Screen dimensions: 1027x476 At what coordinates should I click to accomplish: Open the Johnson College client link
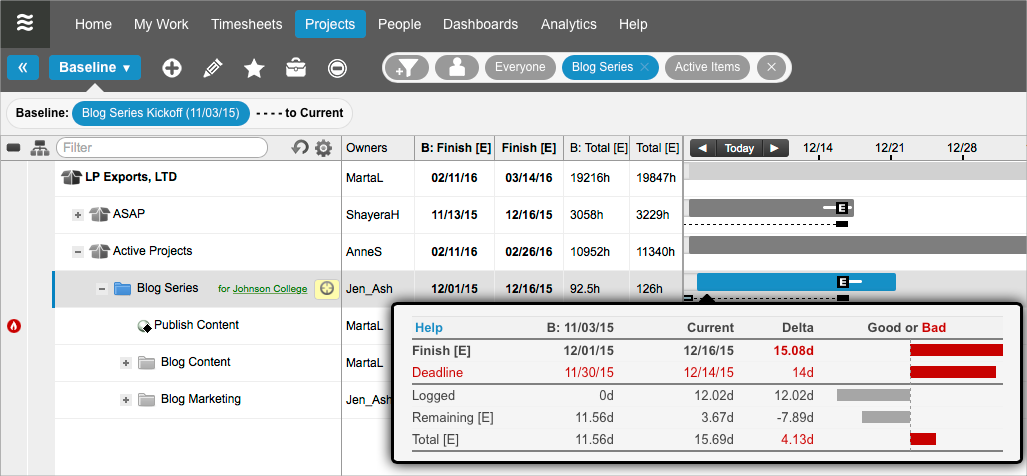tap(270, 289)
